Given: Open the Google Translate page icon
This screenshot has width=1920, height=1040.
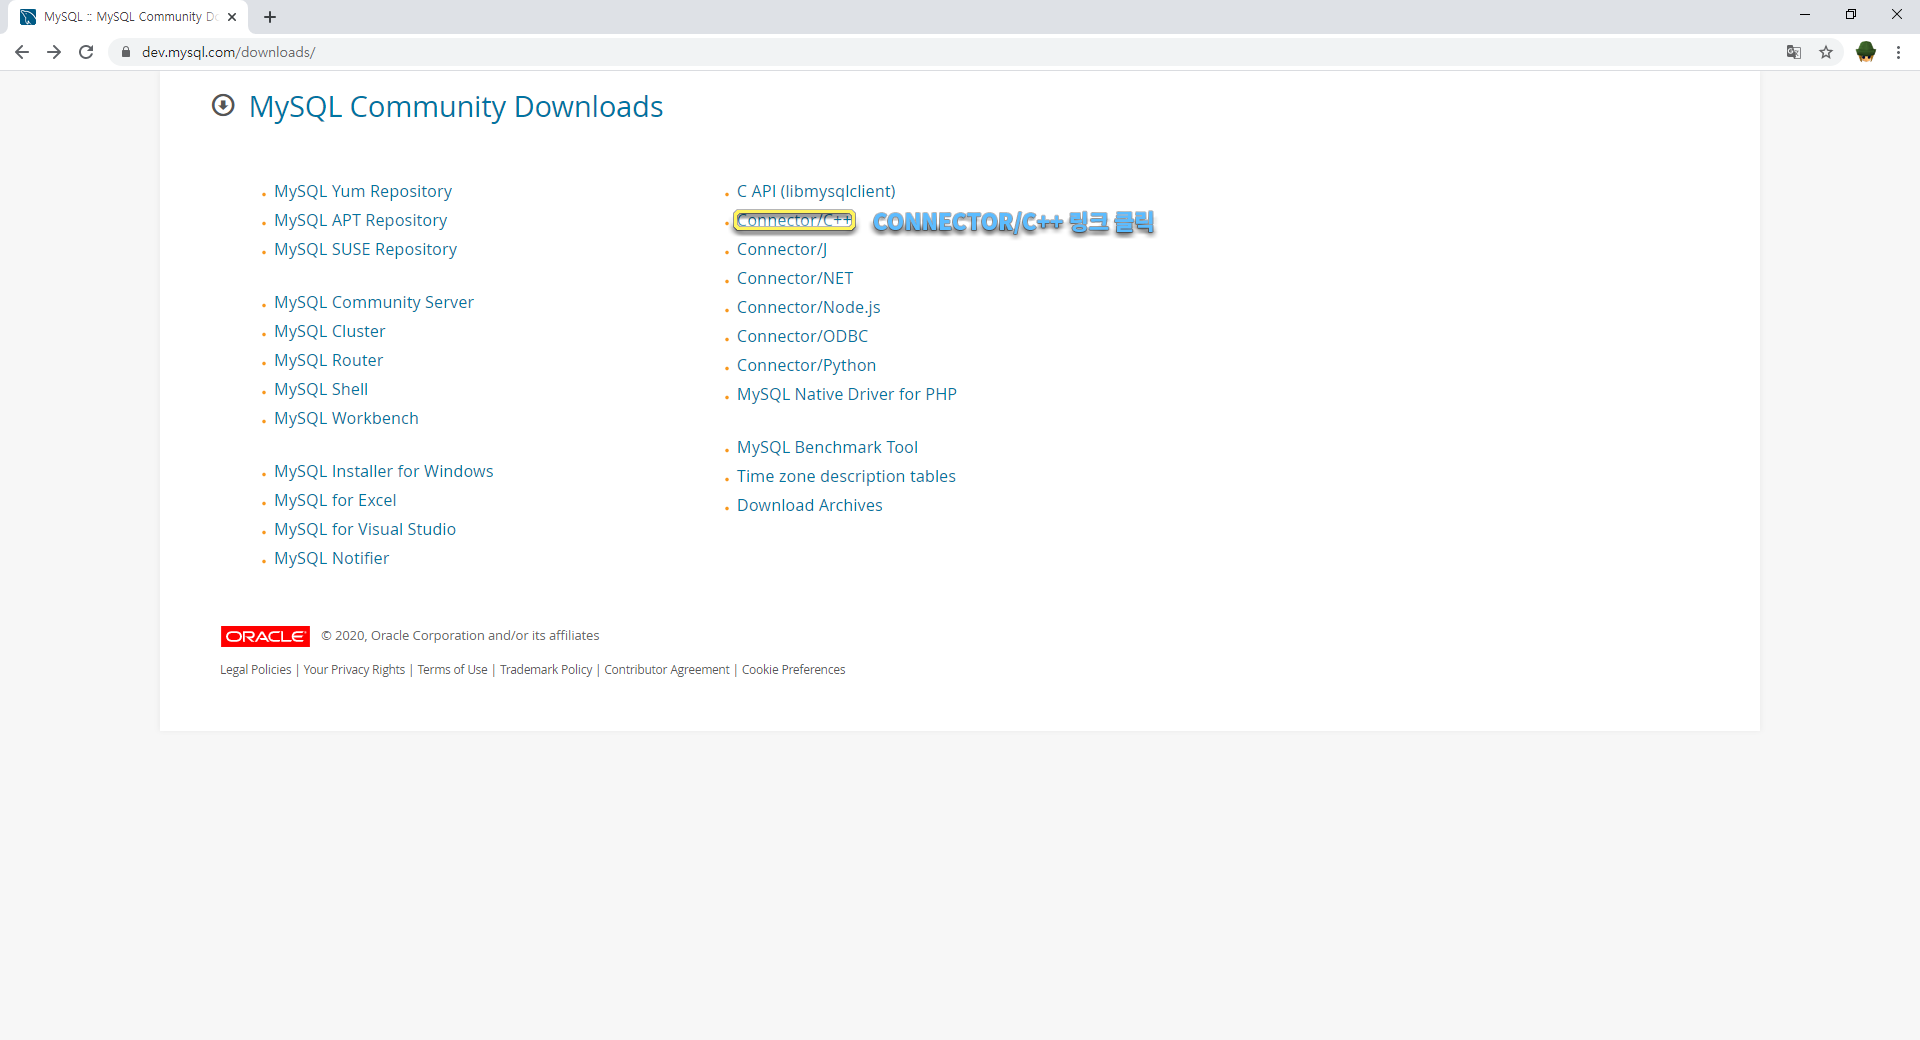Looking at the screenshot, I should click(1794, 52).
